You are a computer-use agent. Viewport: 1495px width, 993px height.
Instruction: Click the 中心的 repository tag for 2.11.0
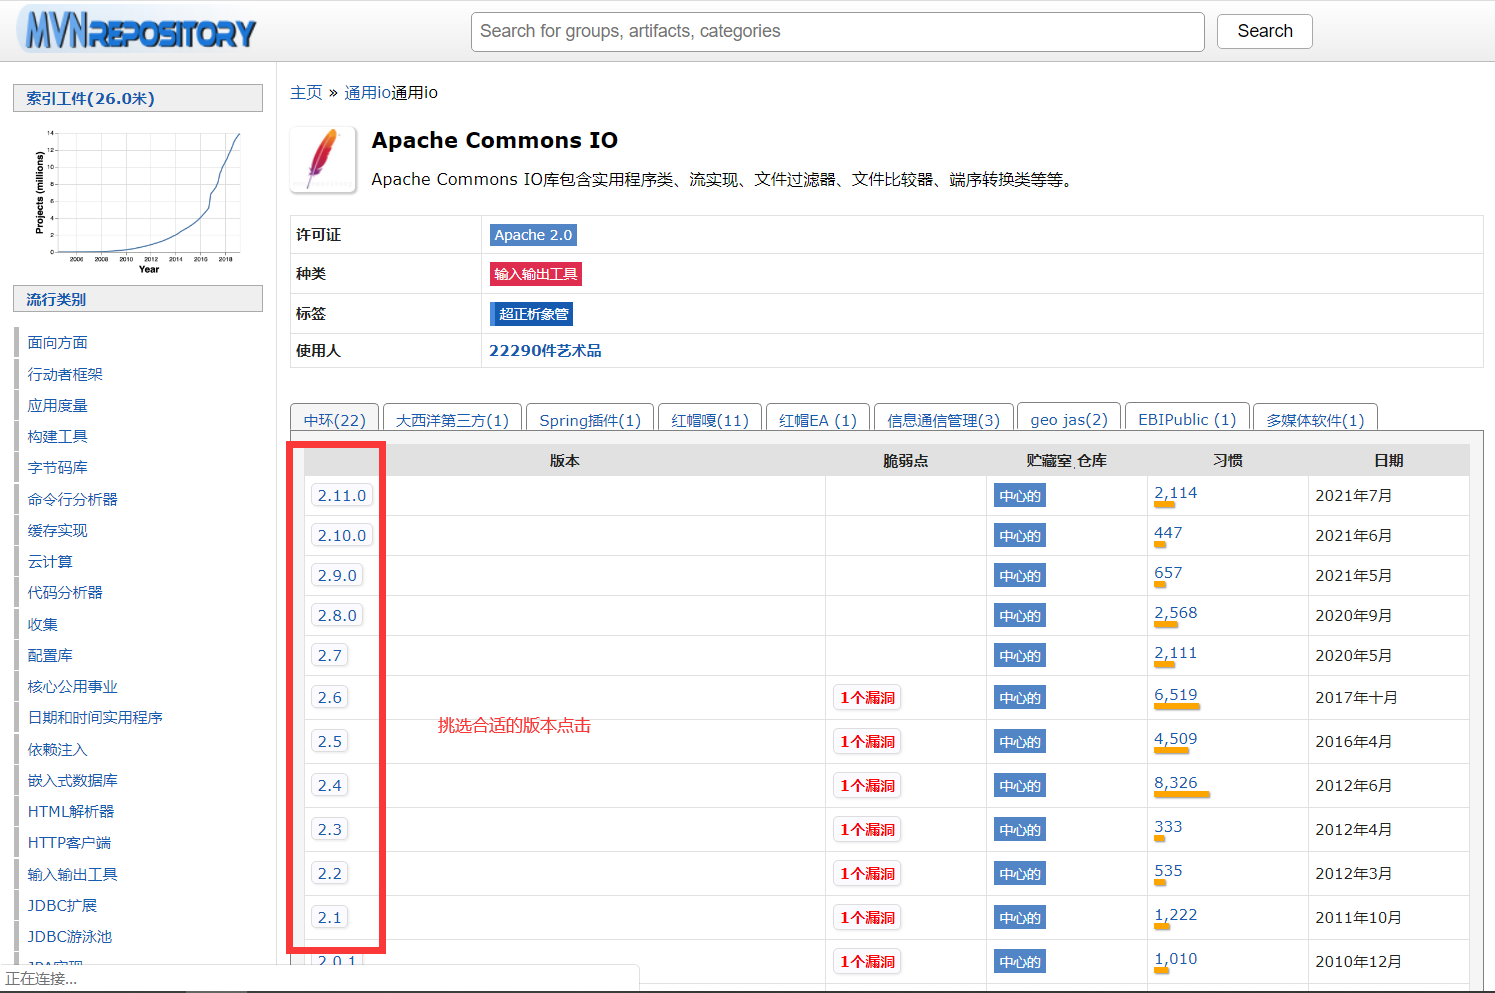[1020, 496]
